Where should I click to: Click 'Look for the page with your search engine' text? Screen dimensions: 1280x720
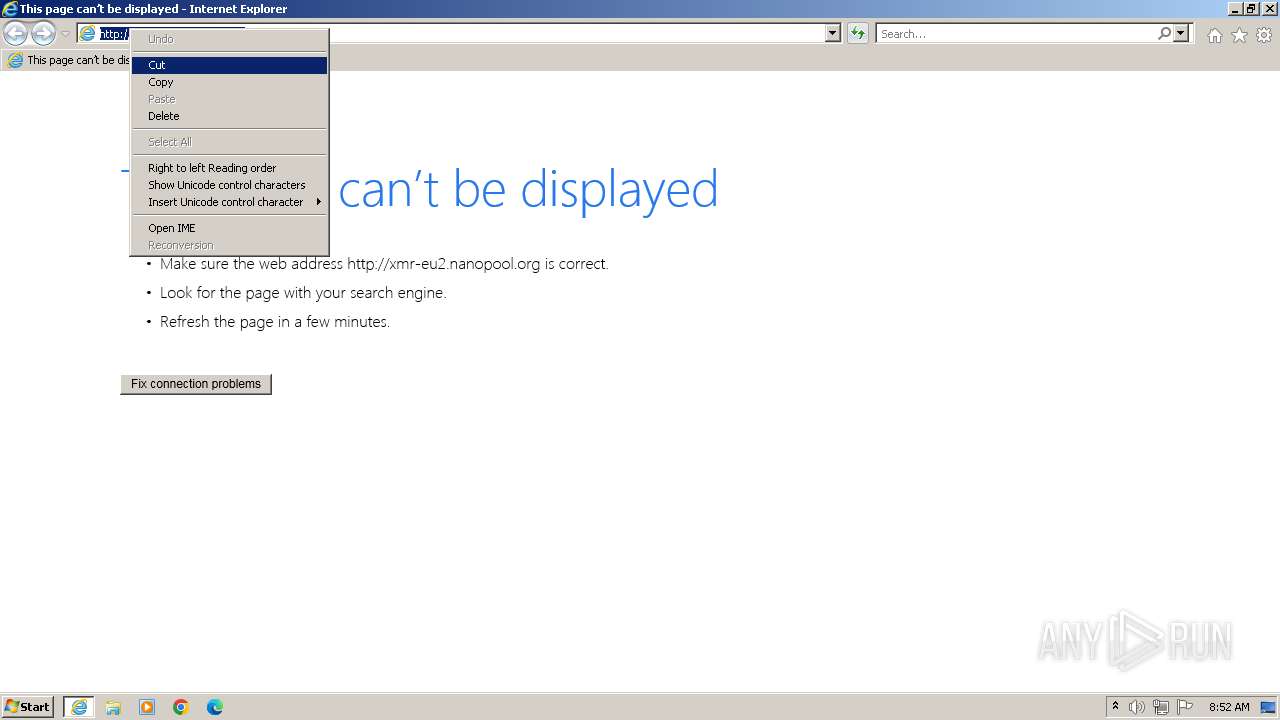(x=303, y=293)
